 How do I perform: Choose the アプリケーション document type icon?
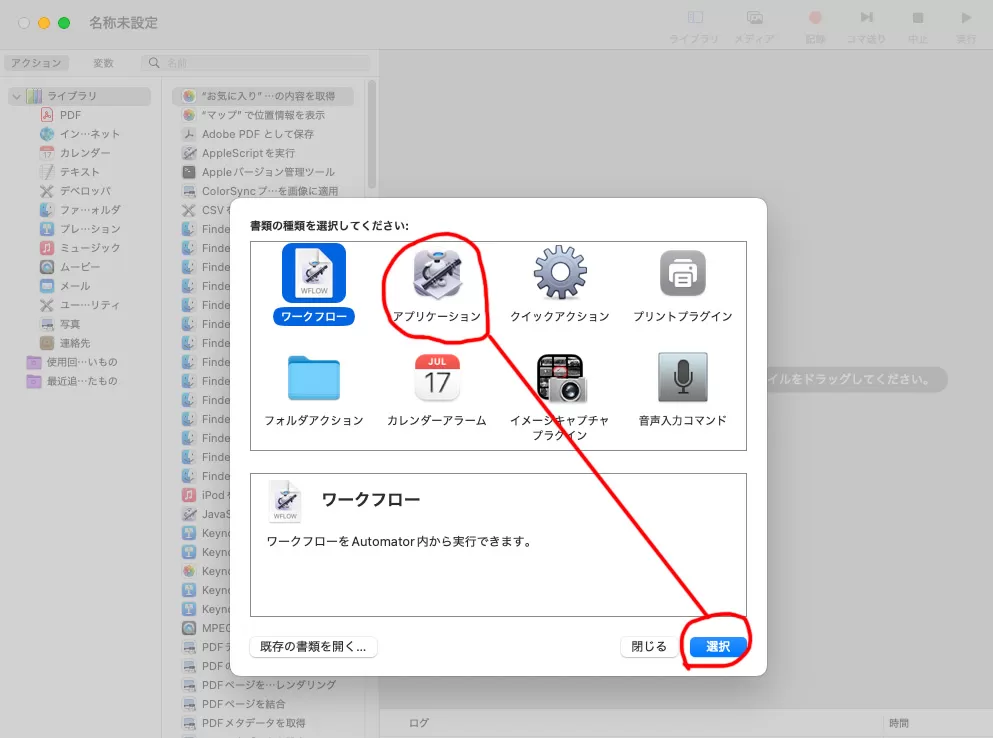coord(436,275)
